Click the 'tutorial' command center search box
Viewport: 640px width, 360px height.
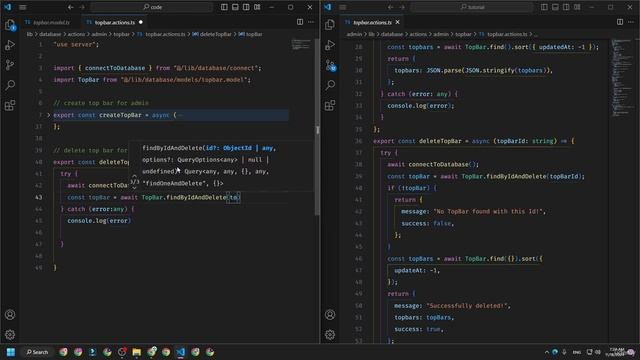click(472, 7)
